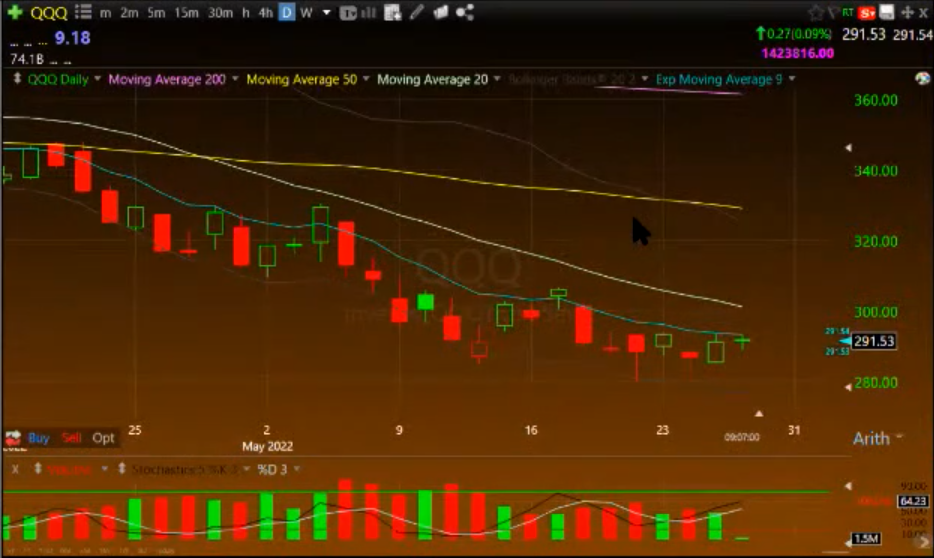
Task: Switch to the hourly (h) timeframe
Action: [245, 13]
